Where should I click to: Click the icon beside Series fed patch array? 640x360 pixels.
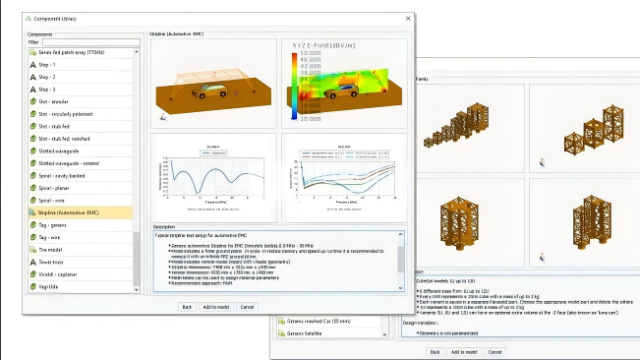coord(33,52)
